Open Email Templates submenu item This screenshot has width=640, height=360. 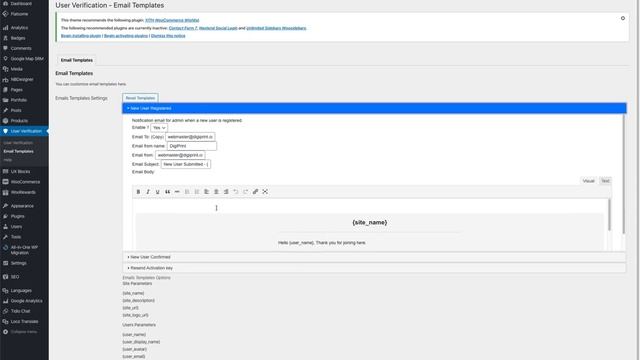(19, 151)
